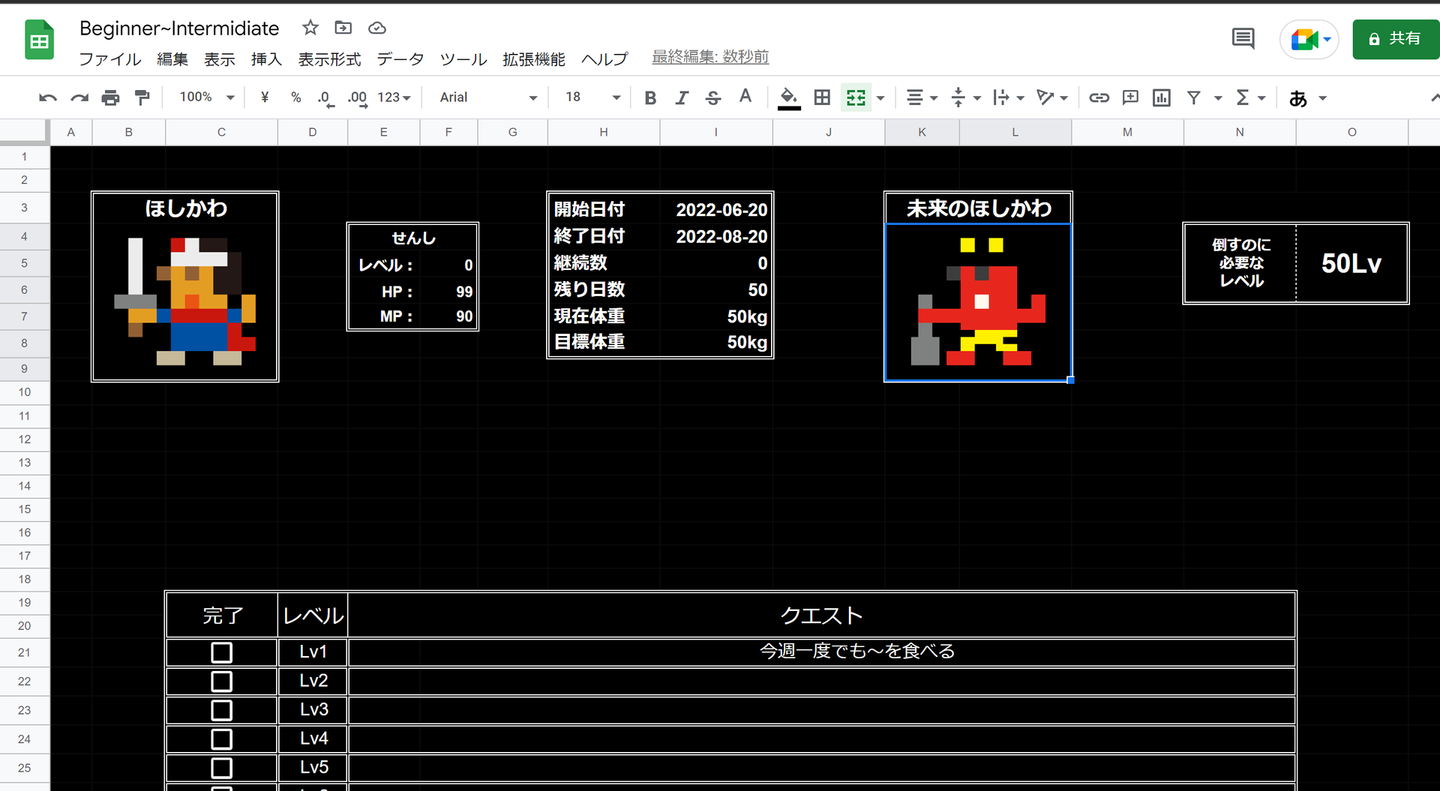
Task: Star this Beginner~Intermidiate document
Action: pyautogui.click(x=311, y=28)
